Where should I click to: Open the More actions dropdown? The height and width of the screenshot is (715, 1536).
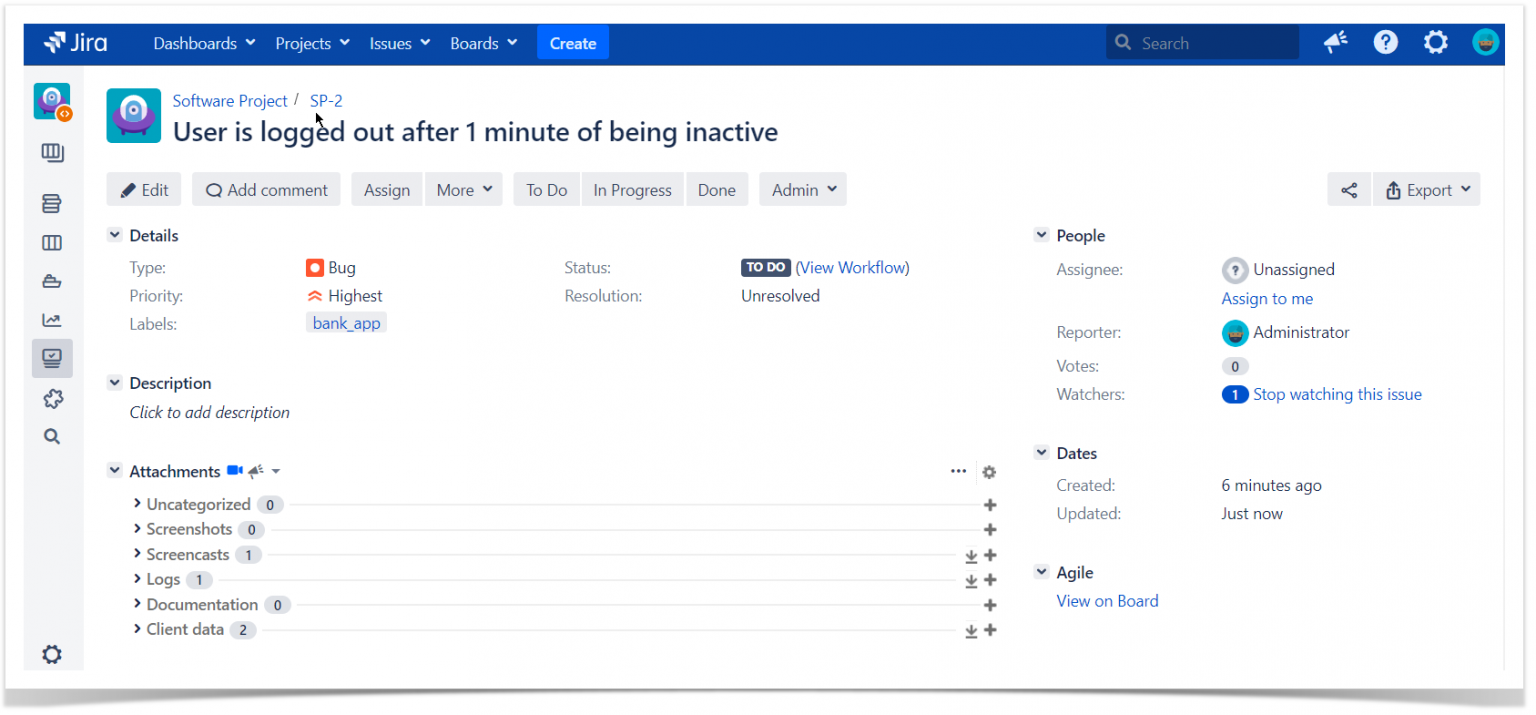click(463, 189)
